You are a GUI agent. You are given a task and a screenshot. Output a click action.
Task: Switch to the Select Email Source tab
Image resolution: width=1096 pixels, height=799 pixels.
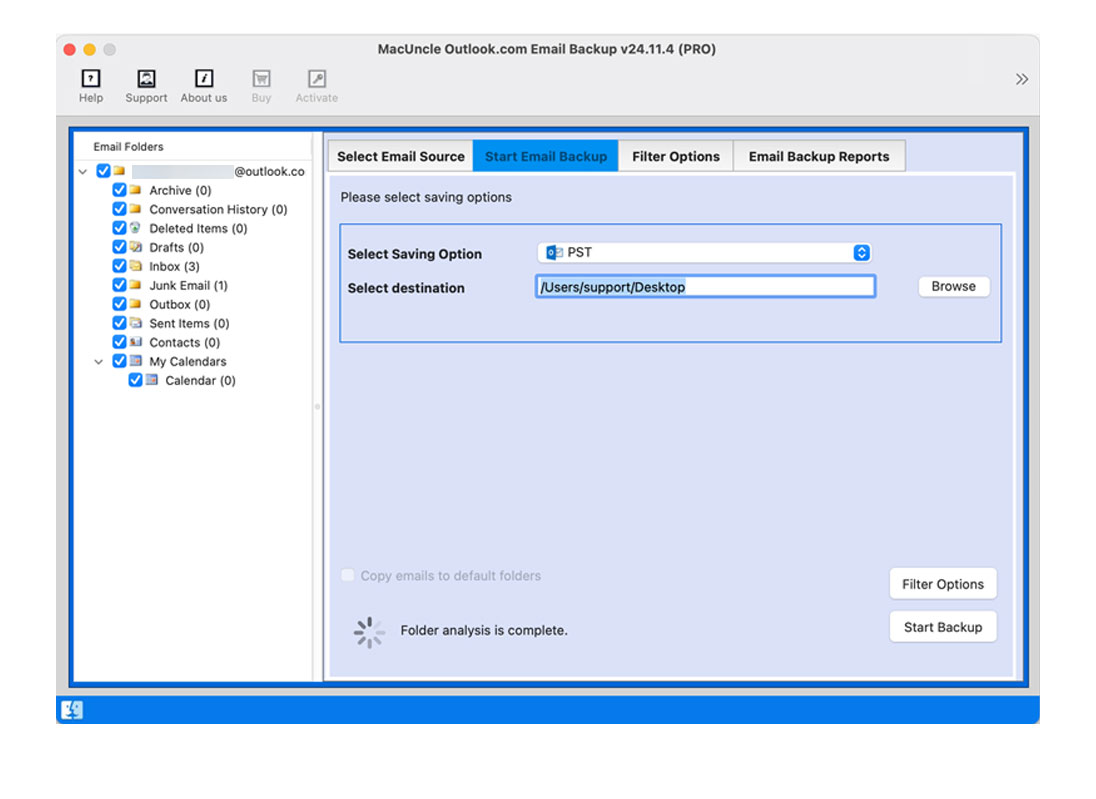click(400, 157)
